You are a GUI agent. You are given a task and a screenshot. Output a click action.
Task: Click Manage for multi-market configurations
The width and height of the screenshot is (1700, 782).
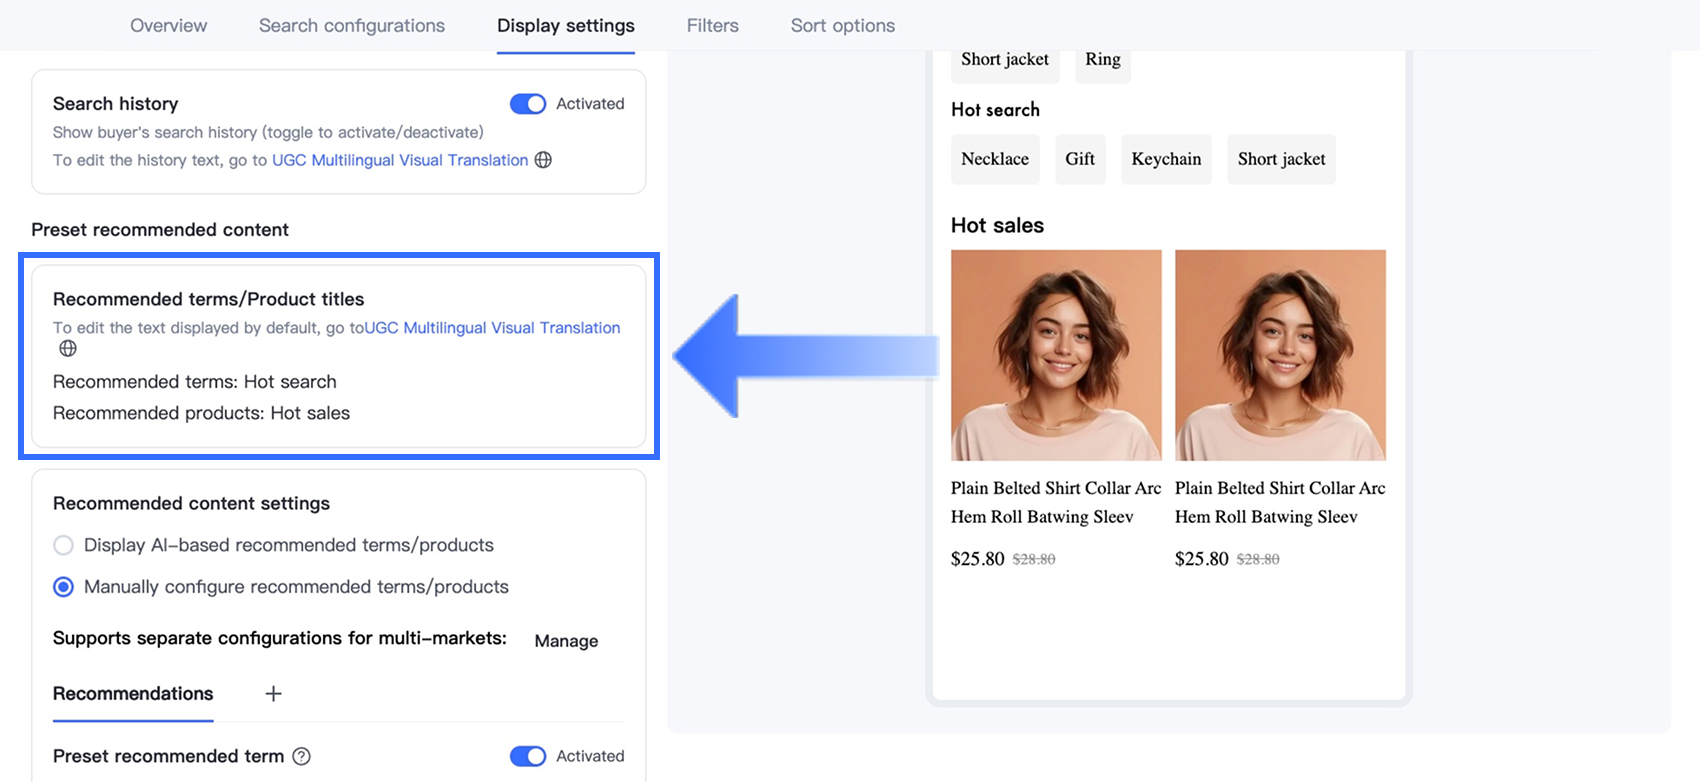click(566, 641)
